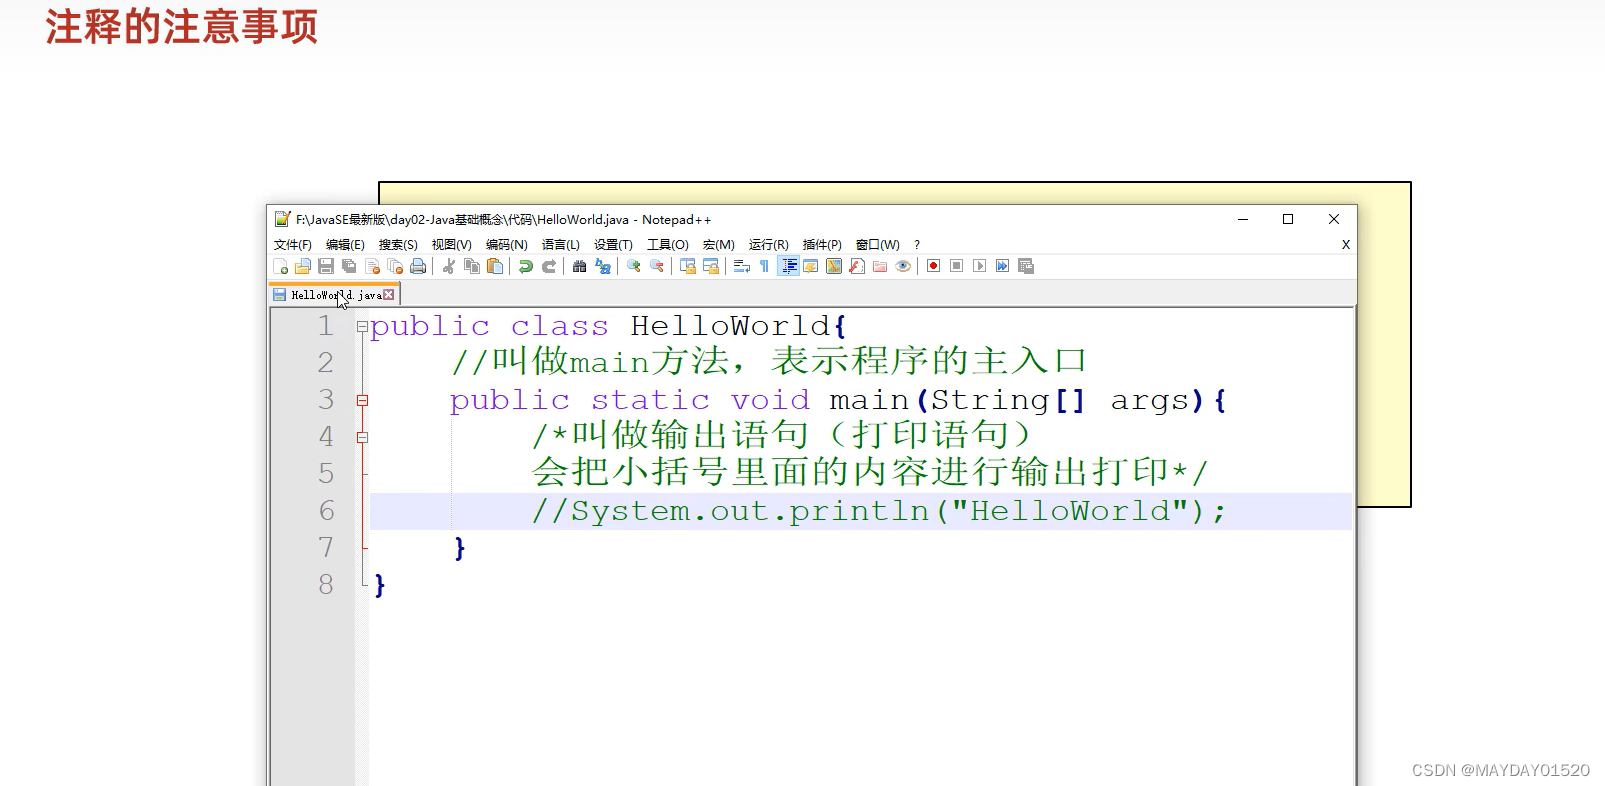Open the Document map toolbar icon
This screenshot has height=786, width=1605.
(834, 266)
